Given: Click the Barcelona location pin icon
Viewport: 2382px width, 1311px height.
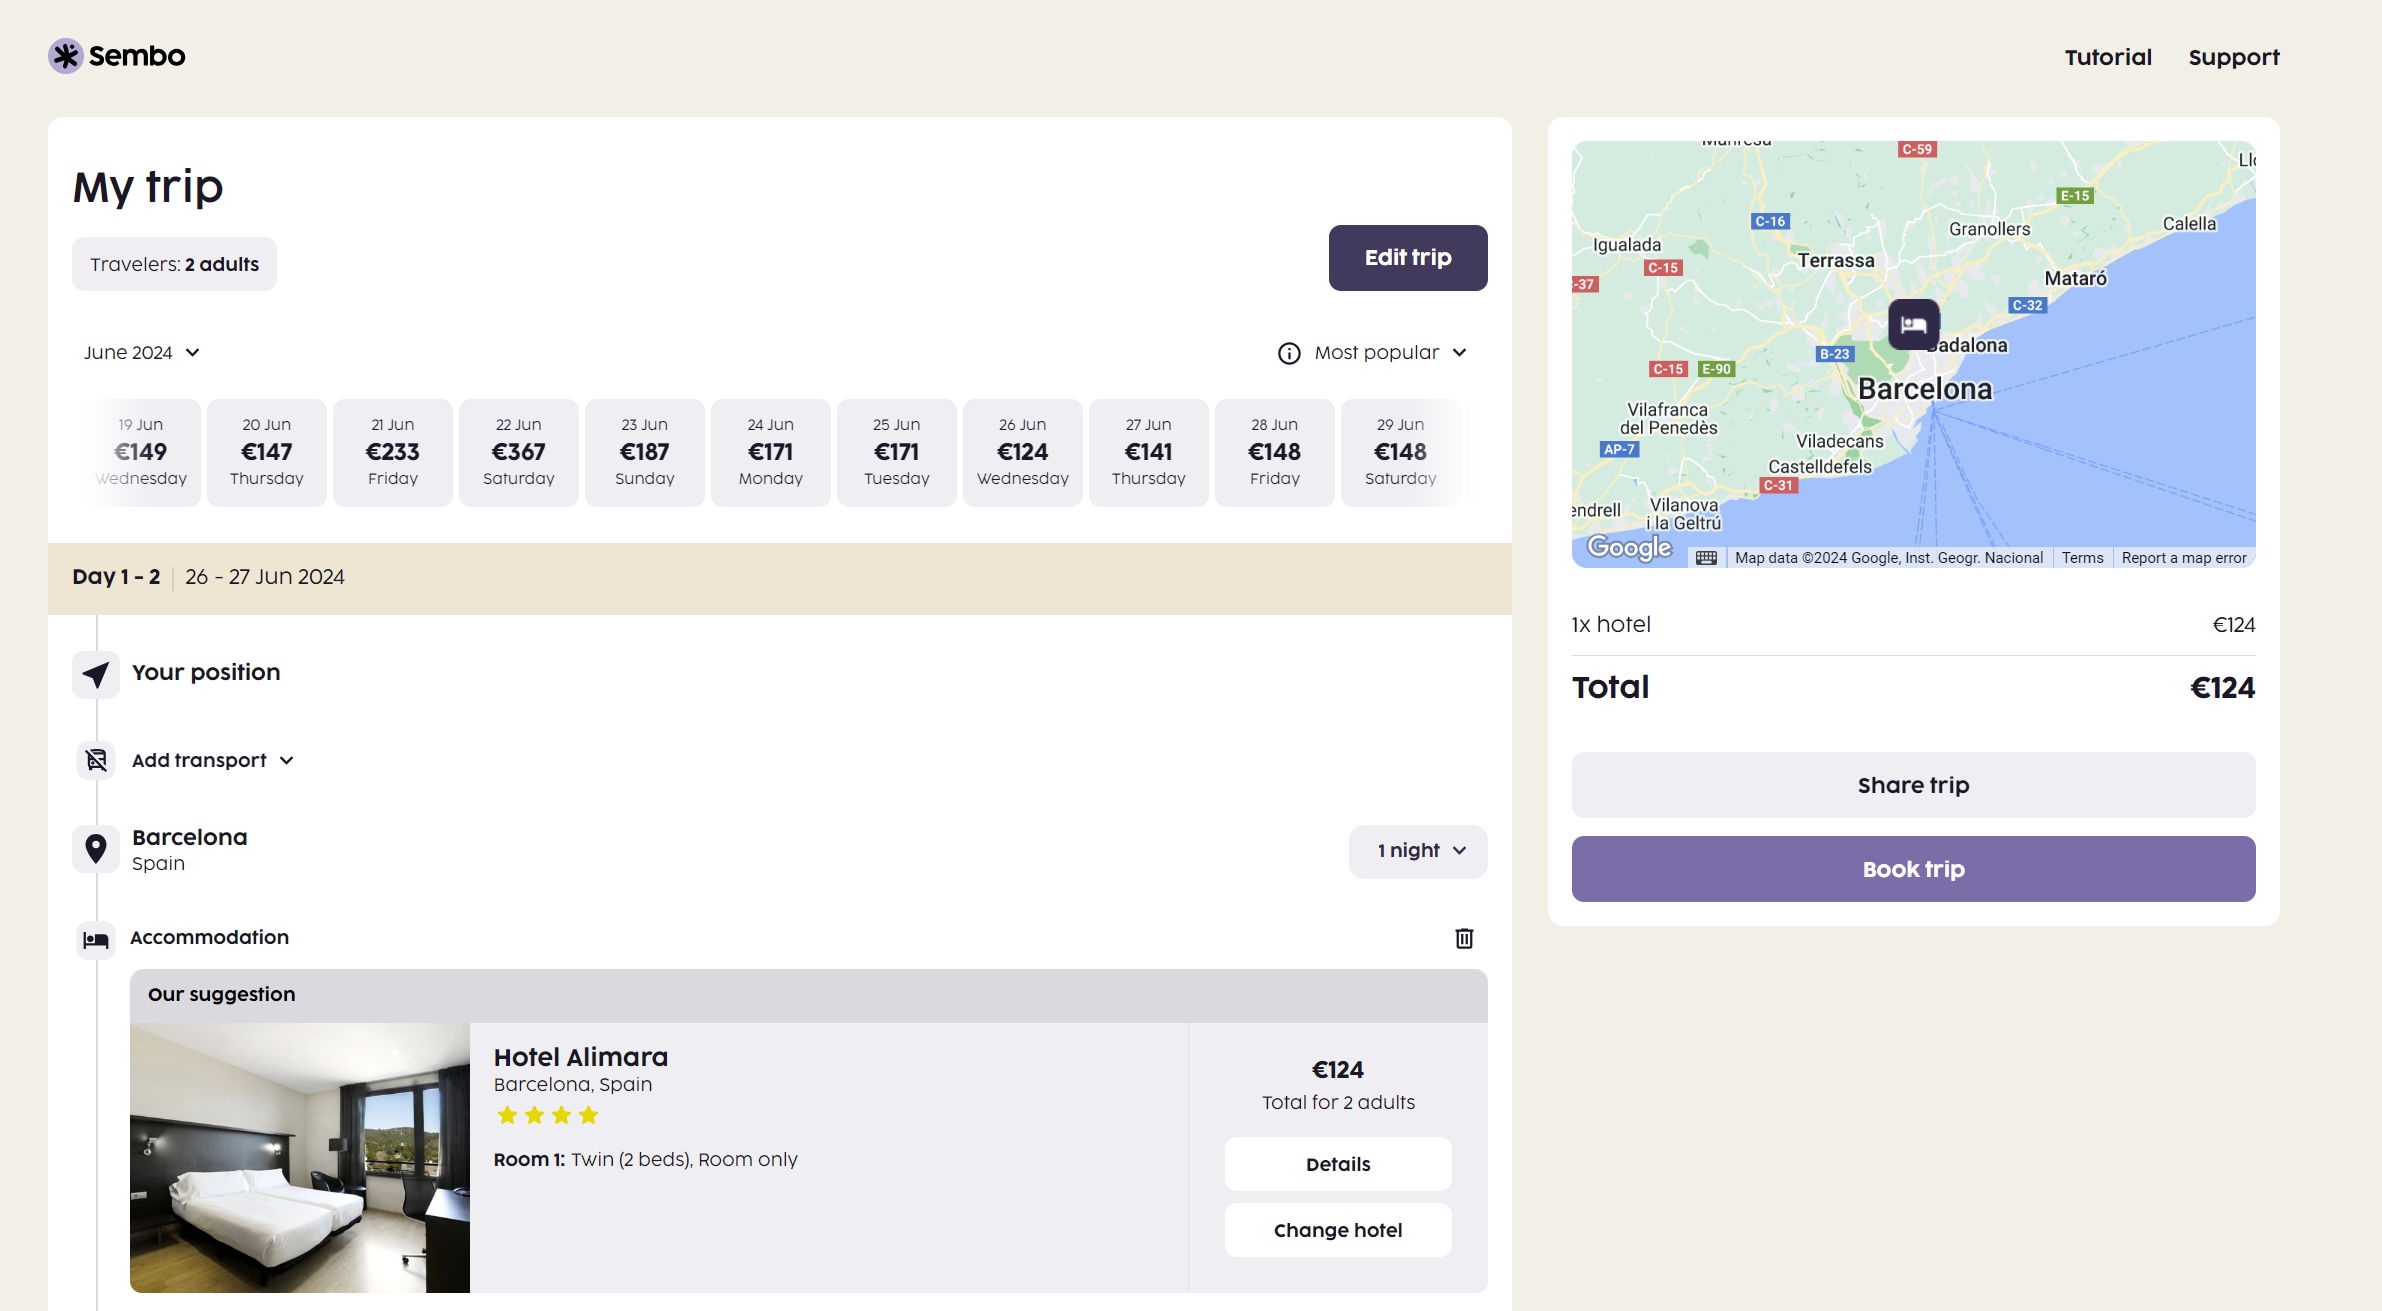Looking at the screenshot, I should coord(96,849).
